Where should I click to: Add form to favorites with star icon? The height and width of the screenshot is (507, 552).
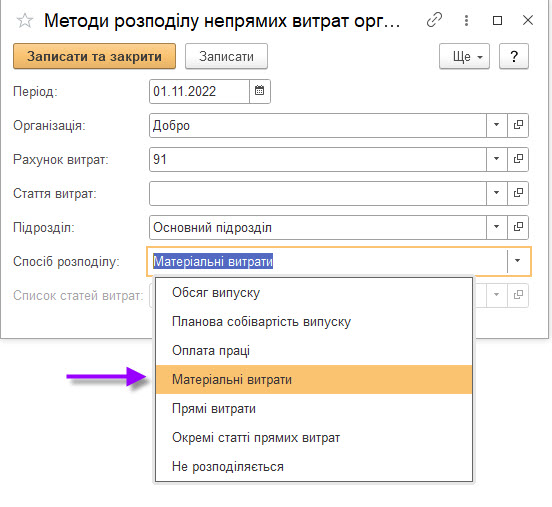coord(25,21)
